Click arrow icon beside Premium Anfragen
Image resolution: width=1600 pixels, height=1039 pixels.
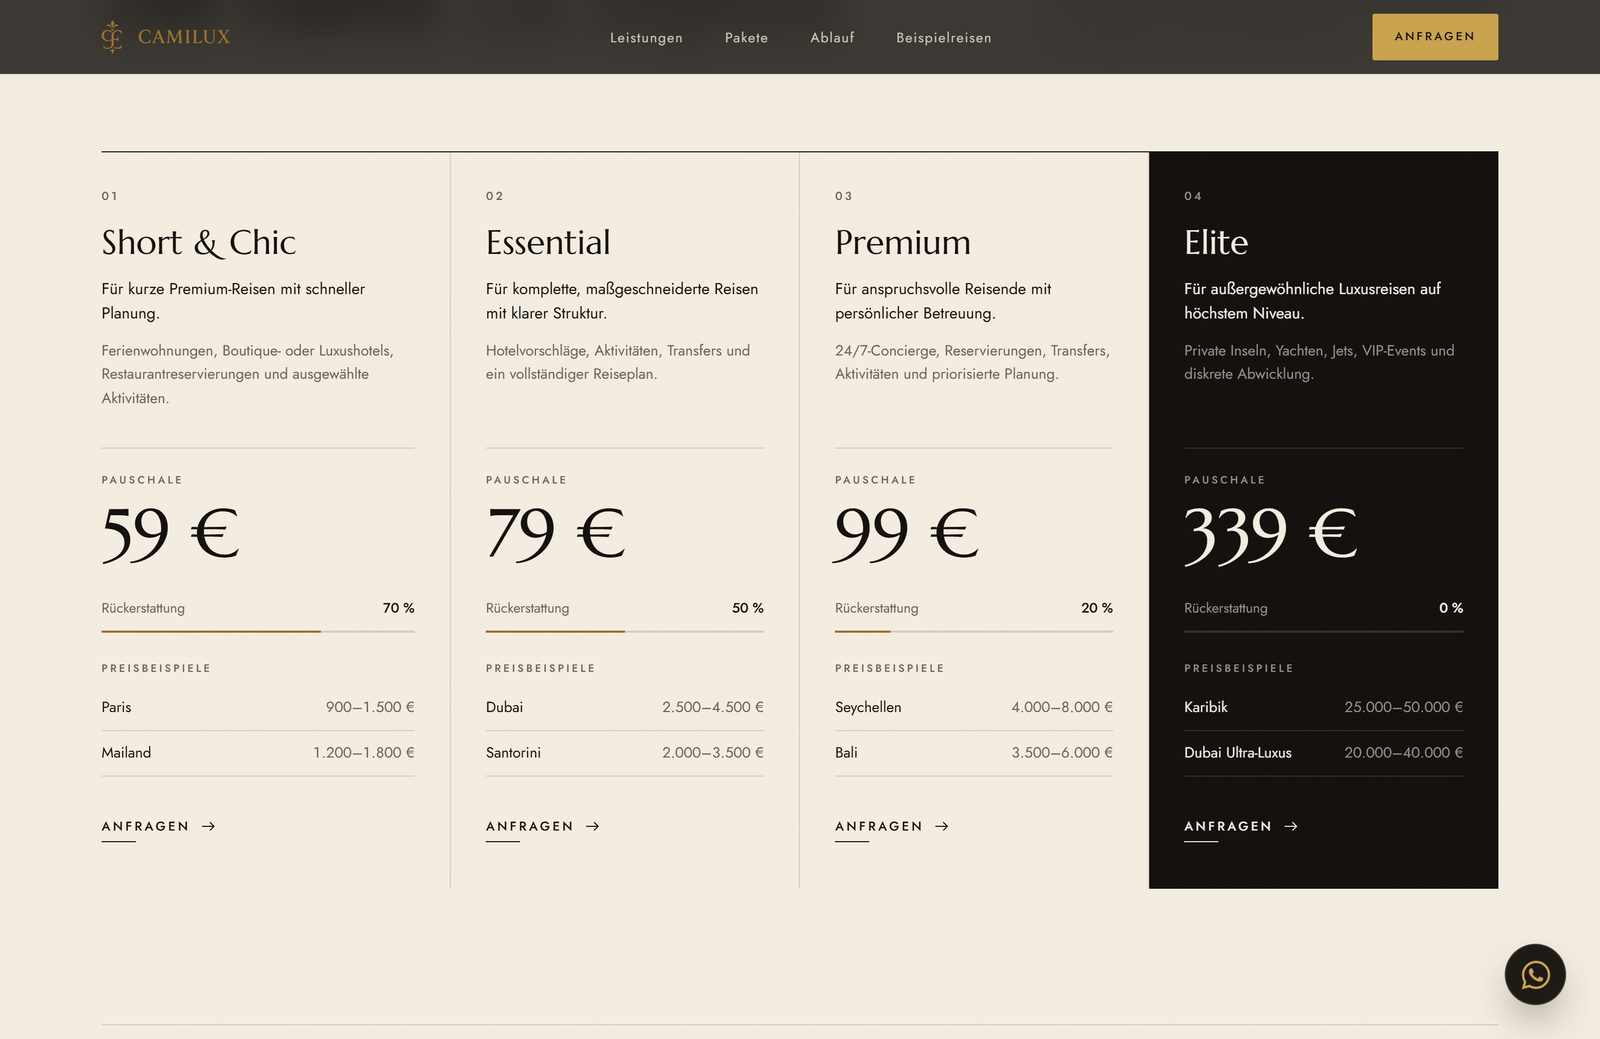point(941,826)
